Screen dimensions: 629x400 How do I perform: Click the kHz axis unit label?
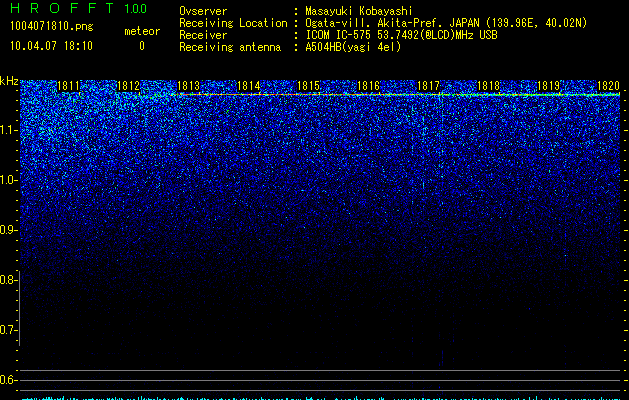9,81
